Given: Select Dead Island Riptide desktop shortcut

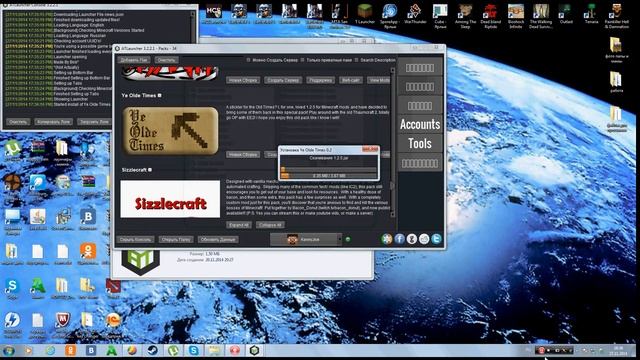Looking at the screenshot, I should (x=491, y=16).
